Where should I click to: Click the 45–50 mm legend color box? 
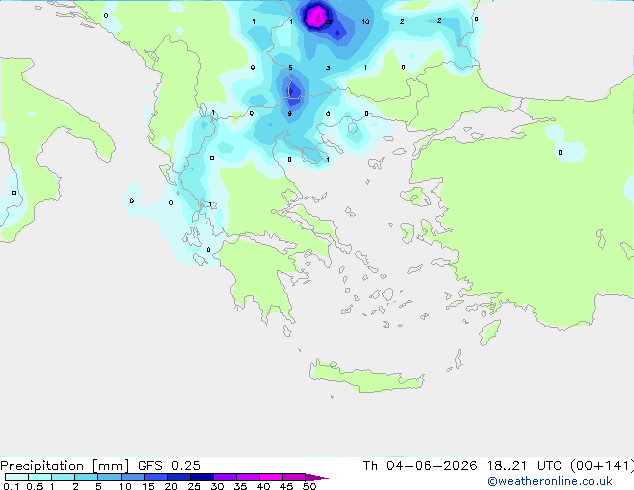pos(294,477)
